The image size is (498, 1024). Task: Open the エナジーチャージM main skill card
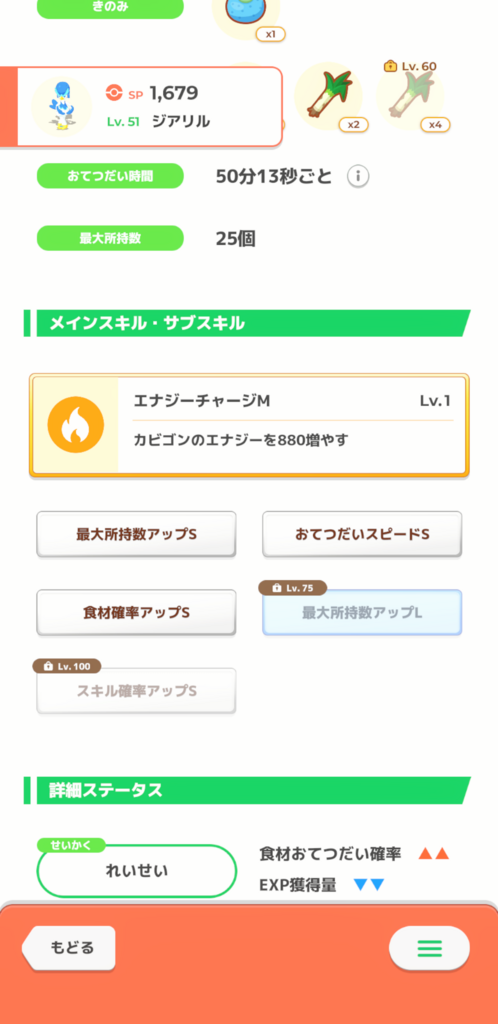tap(249, 425)
